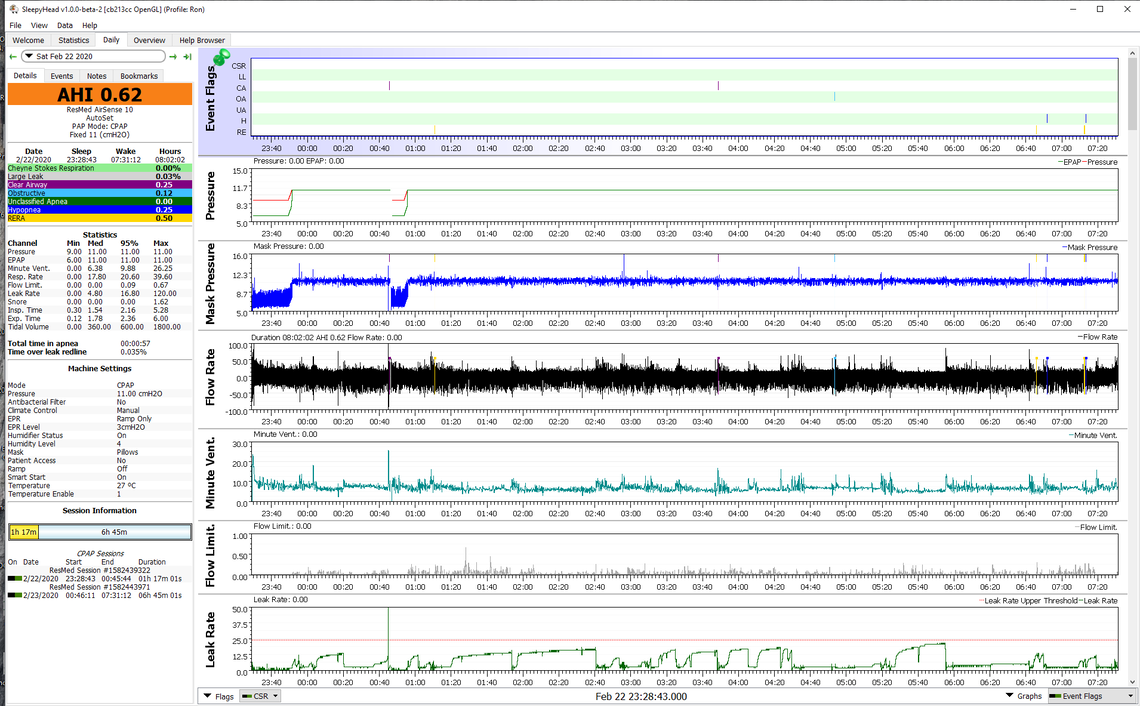Select the Daily tab
The width and height of the screenshot is (1140, 706).
[111, 40]
